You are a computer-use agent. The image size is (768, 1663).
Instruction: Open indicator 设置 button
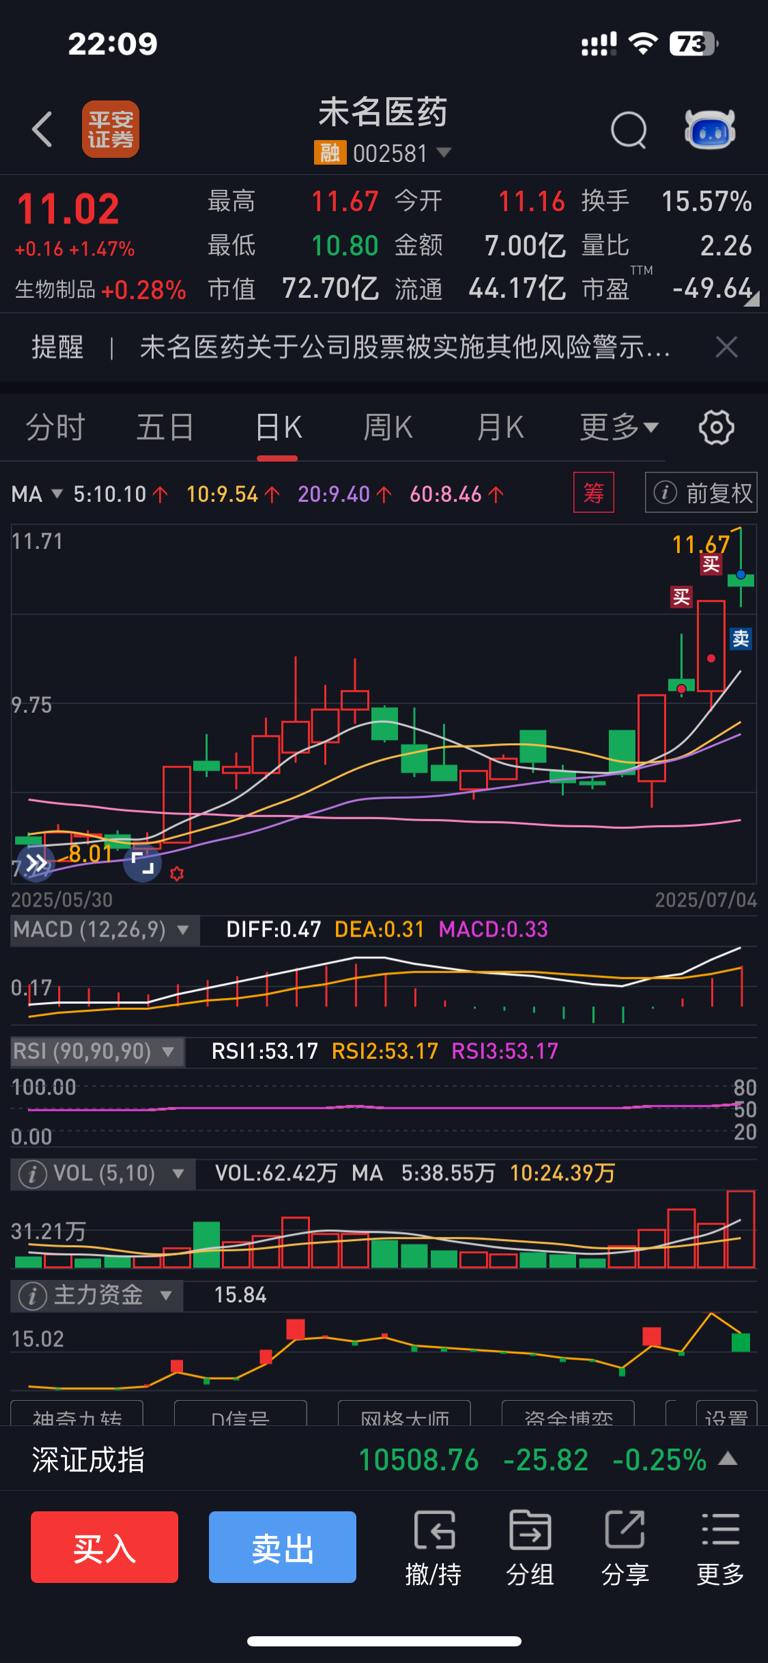[x=725, y=1414]
